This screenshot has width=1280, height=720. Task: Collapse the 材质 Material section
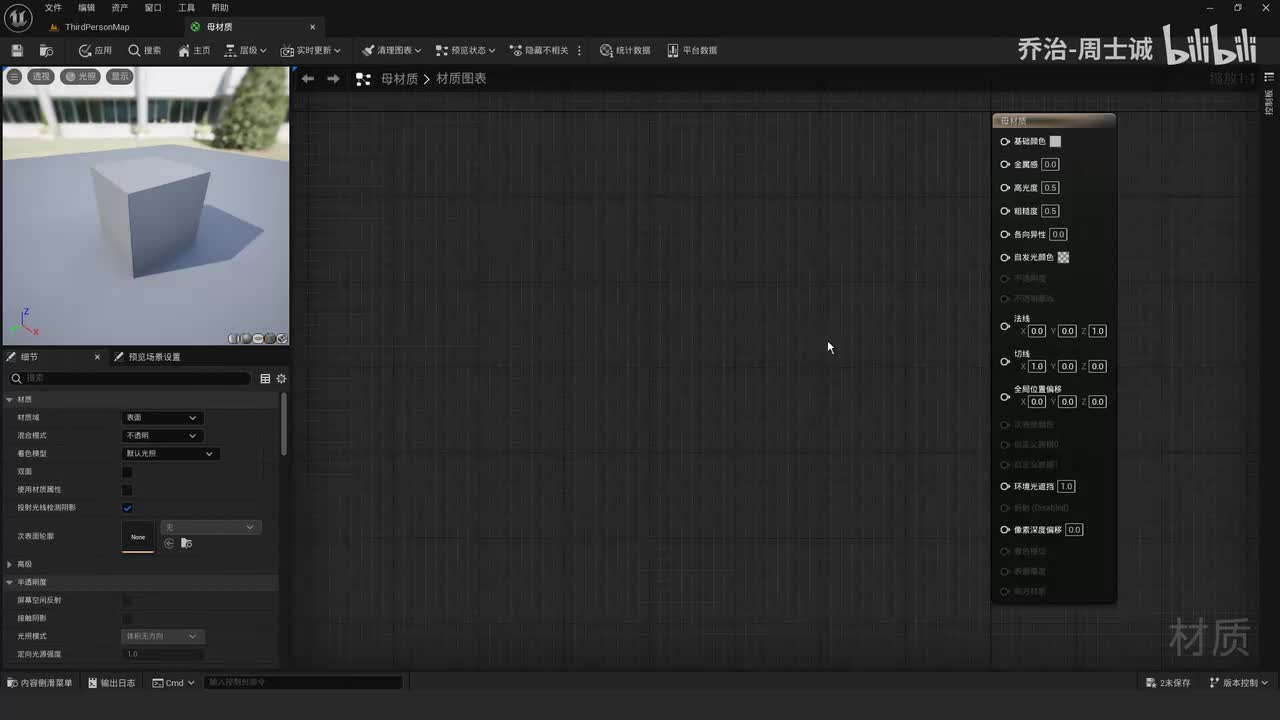coord(10,399)
